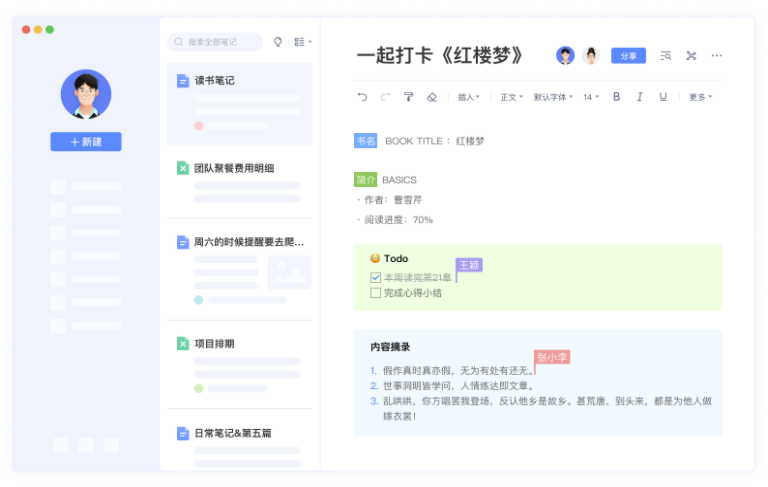
Task: Open the 插入 insert dropdown
Action: 469,97
